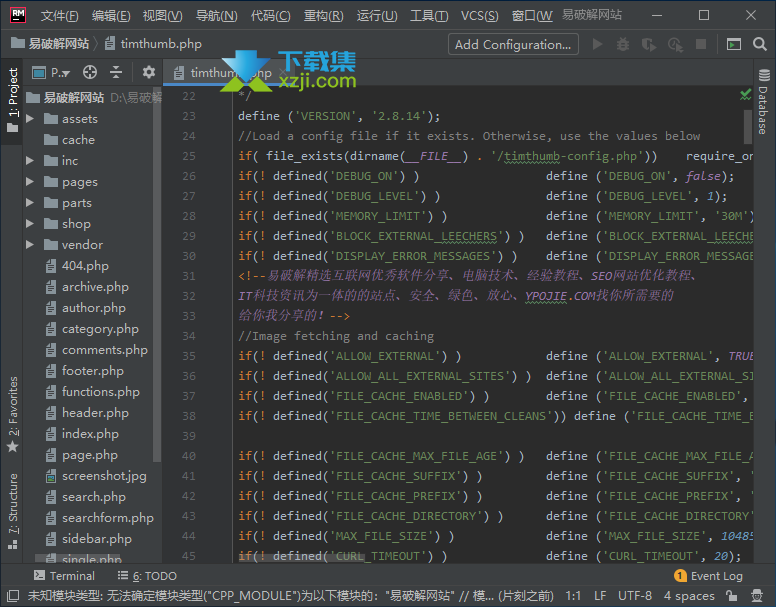Click the 2: Favorites side tab
Image resolution: width=776 pixels, height=607 pixels.
tap(13, 415)
